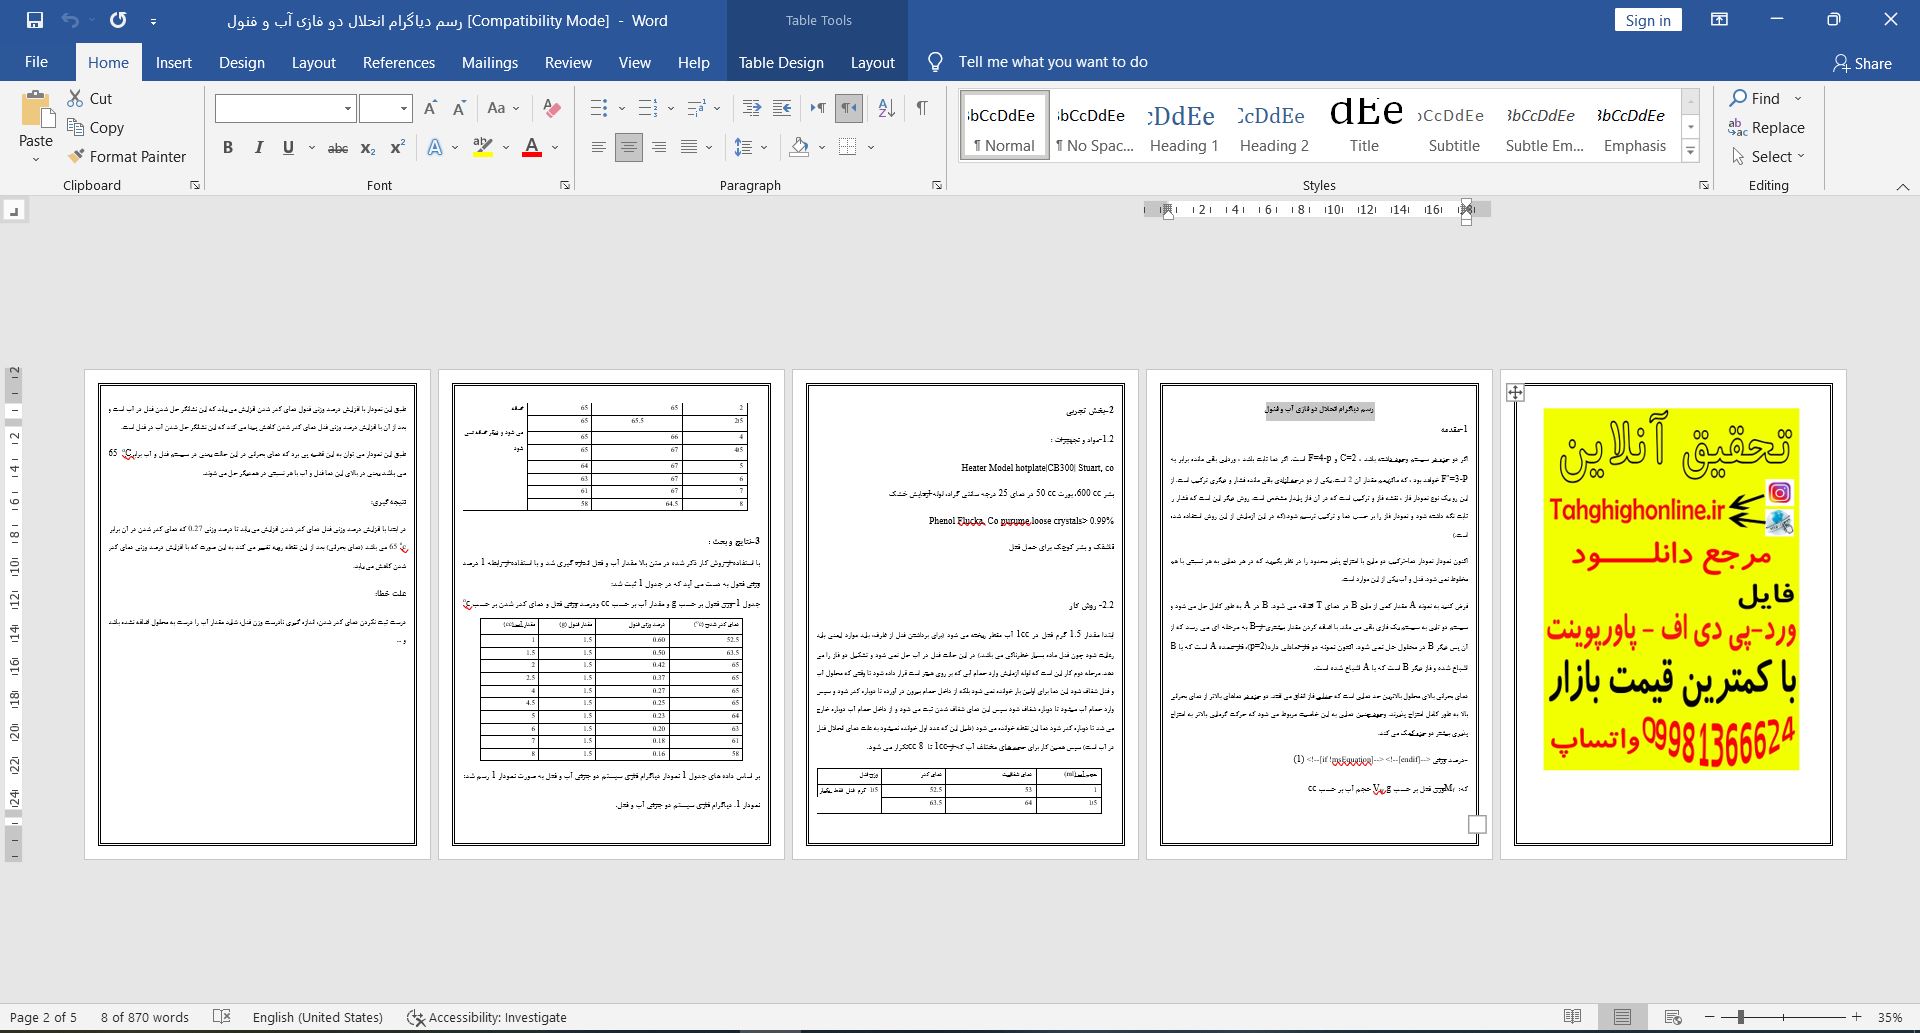
Task: Click the Paste clipboard icon
Action: pos(36,110)
